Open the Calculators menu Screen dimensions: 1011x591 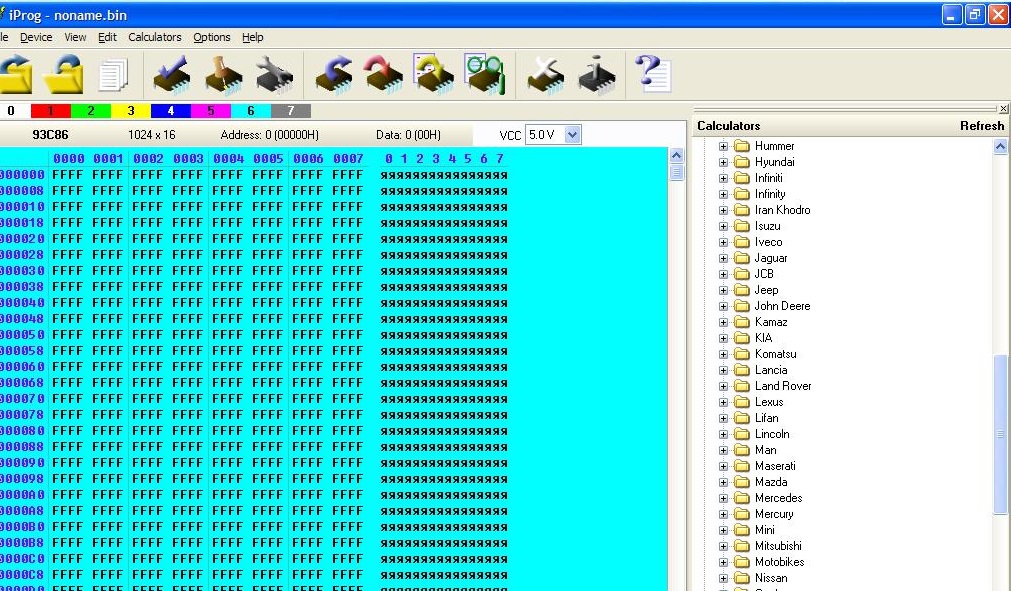pos(155,37)
